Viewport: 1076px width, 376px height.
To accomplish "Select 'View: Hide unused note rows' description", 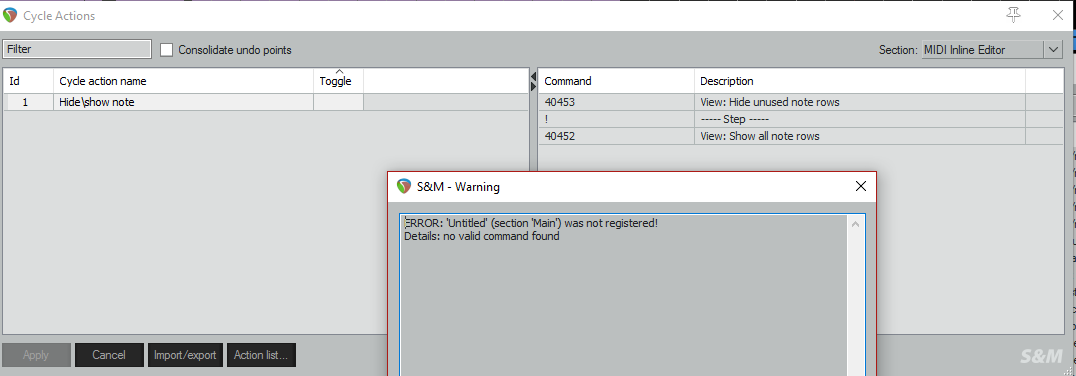I will pyautogui.click(x=860, y=102).
